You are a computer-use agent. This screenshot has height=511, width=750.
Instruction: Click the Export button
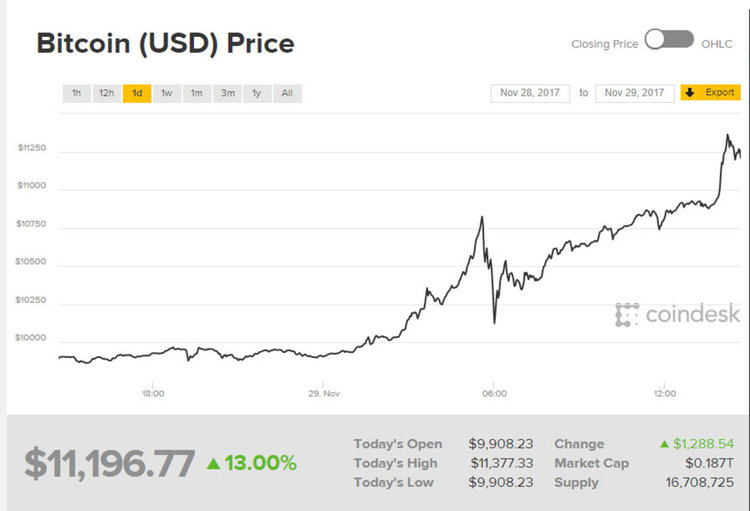coord(711,92)
